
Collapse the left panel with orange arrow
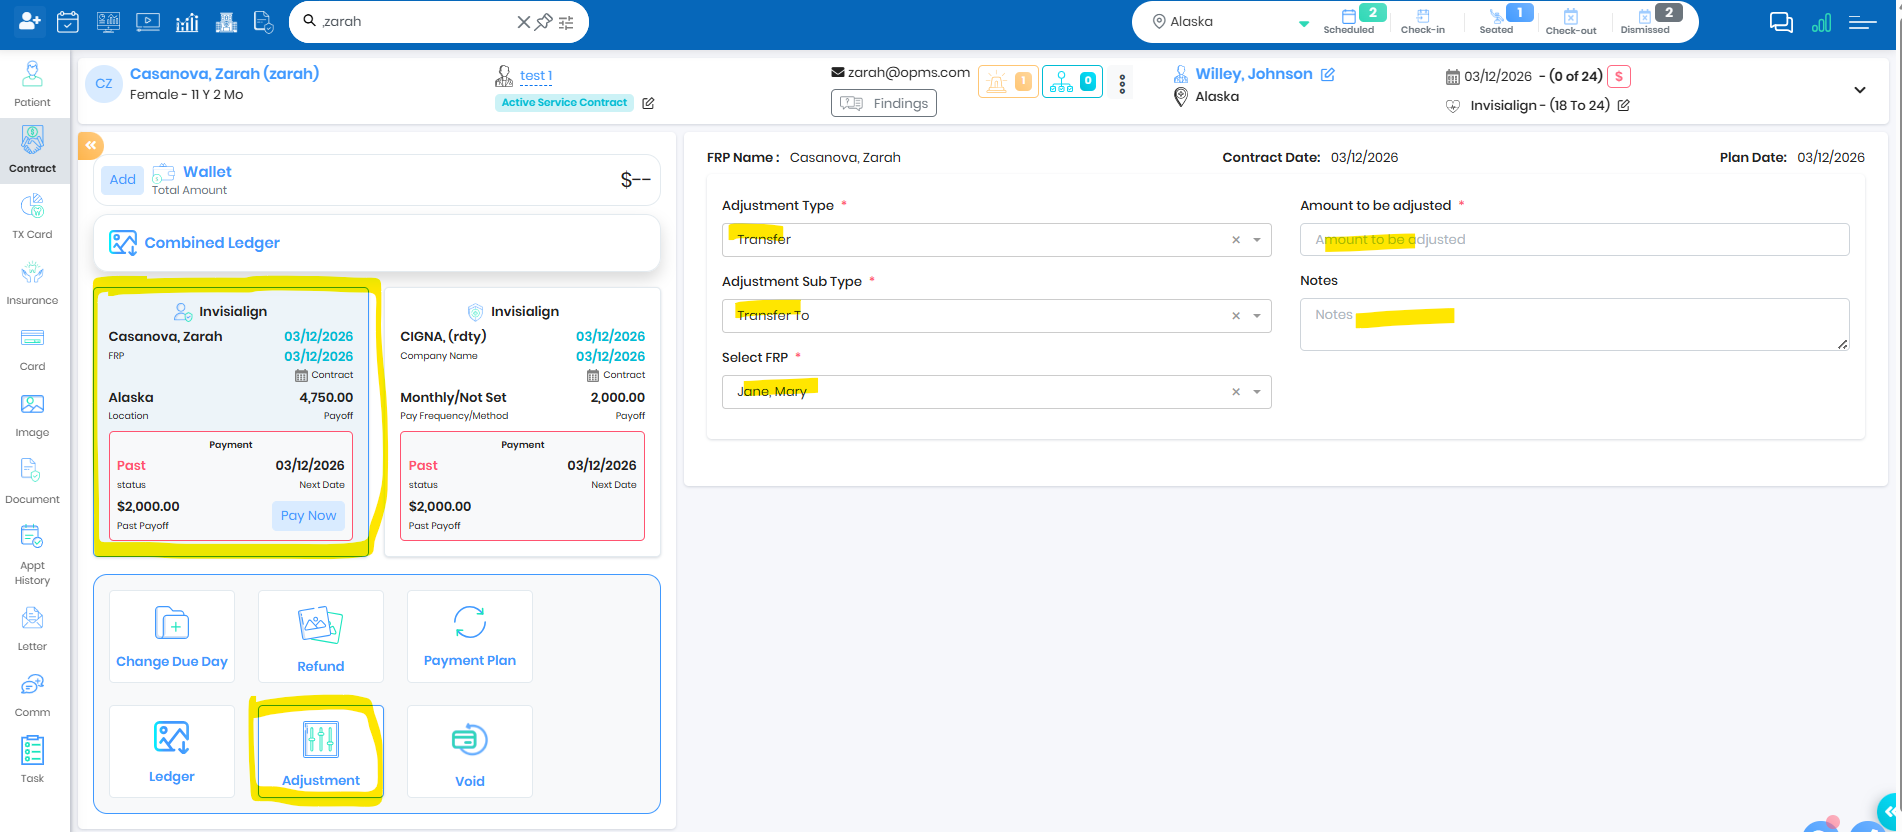(x=90, y=145)
